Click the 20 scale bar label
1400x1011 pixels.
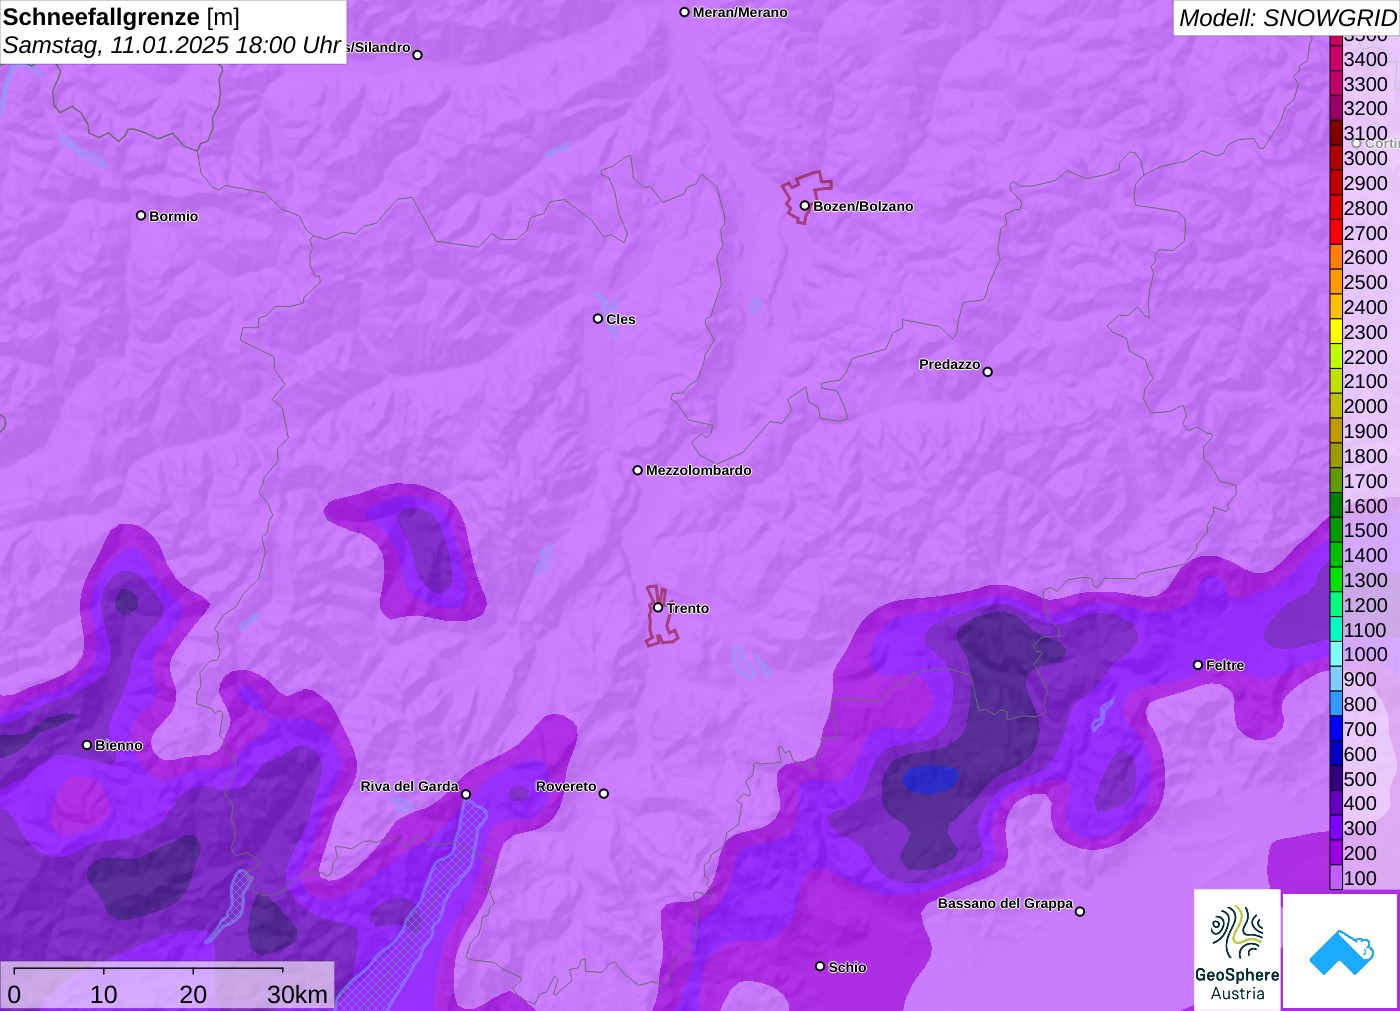(193, 994)
